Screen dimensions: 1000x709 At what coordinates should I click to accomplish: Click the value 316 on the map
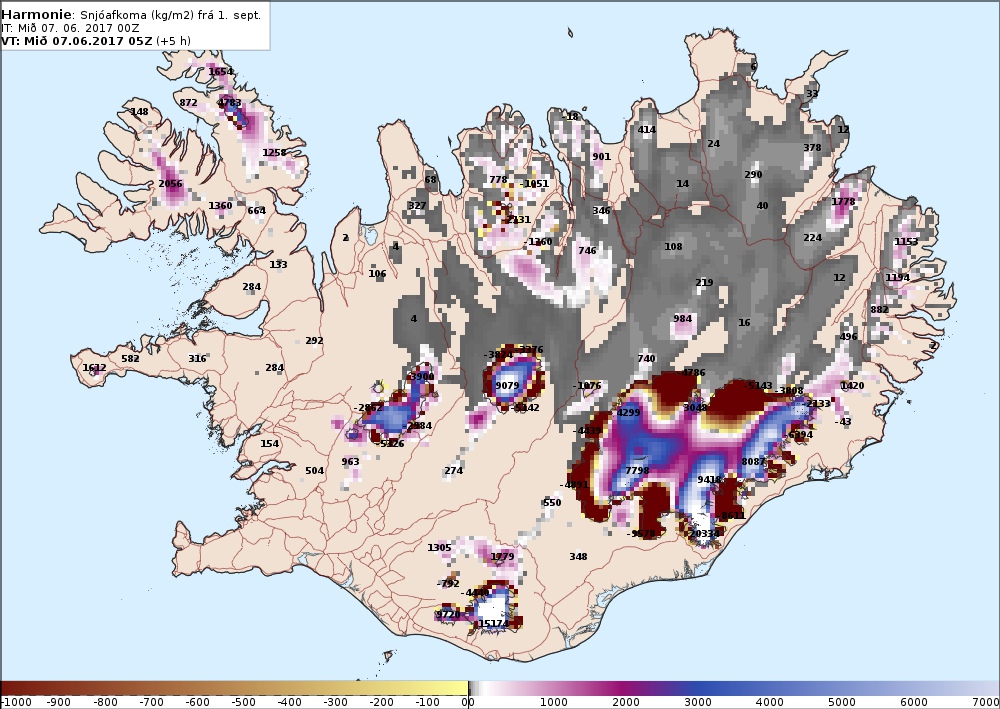pos(197,358)
